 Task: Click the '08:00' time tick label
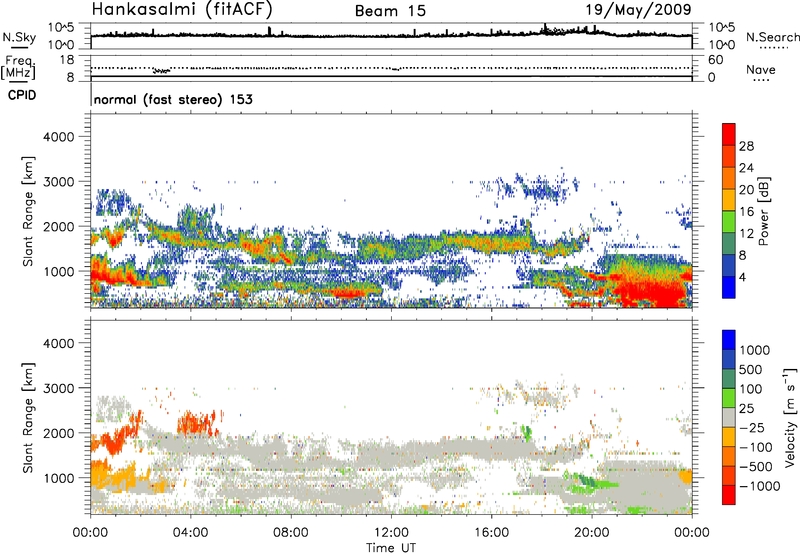291,533
